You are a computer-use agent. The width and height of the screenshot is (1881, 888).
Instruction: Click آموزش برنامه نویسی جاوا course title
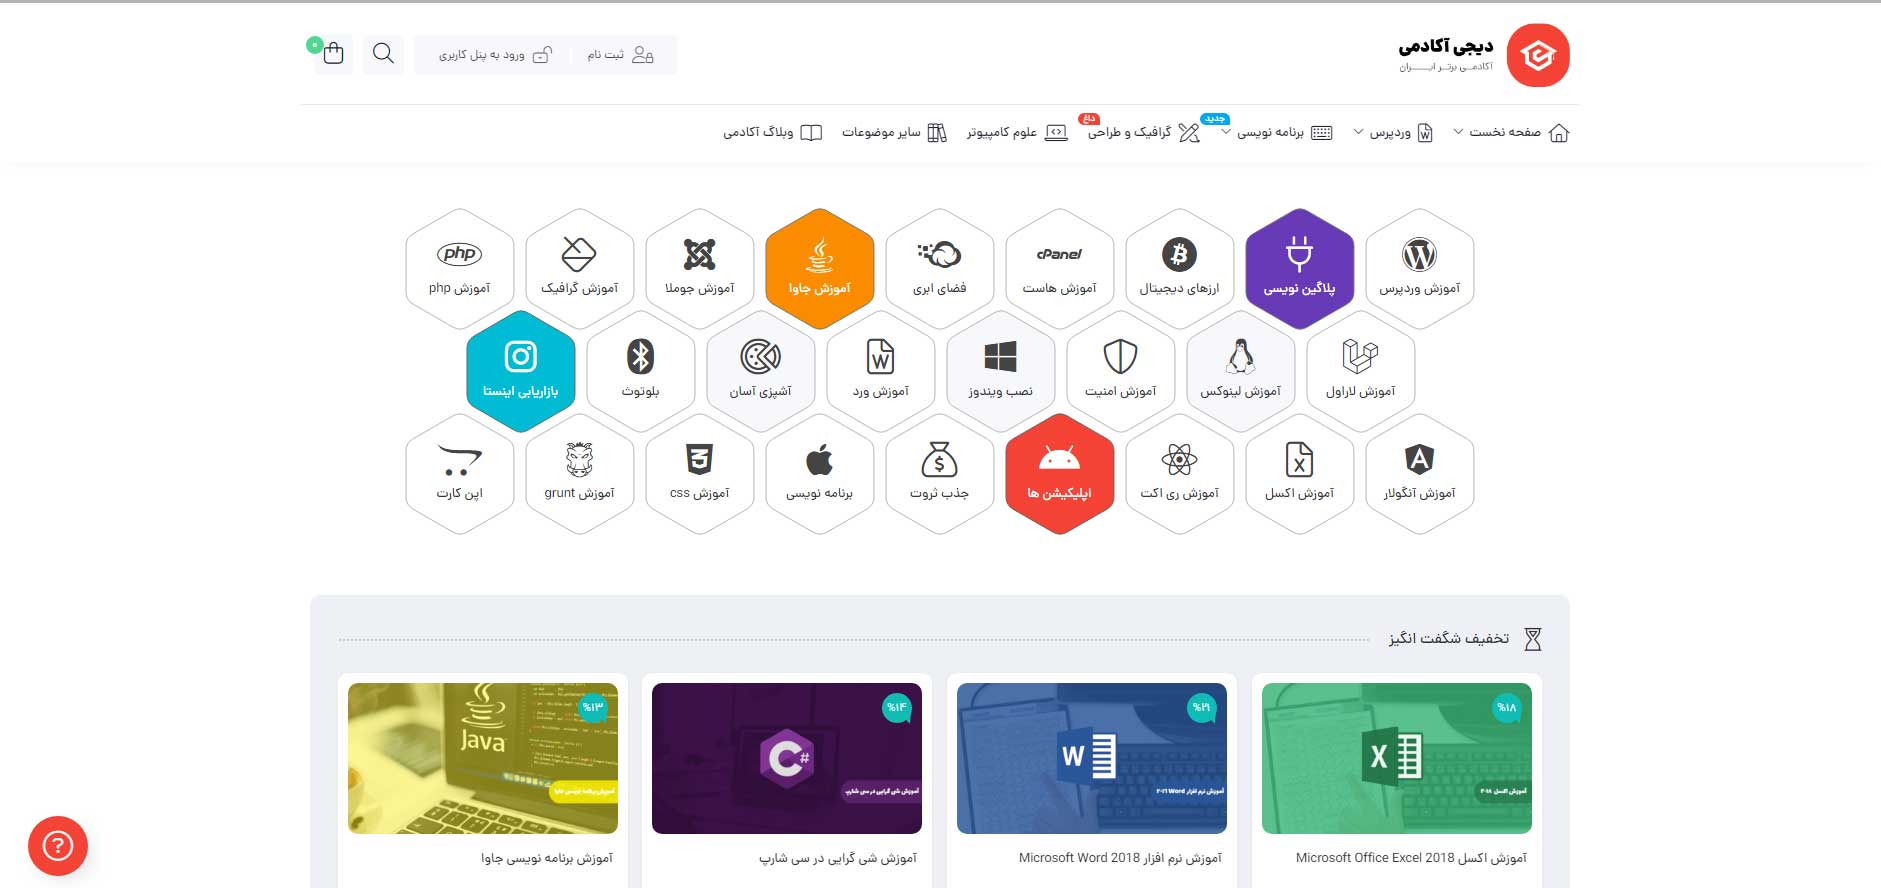point(547,858)
